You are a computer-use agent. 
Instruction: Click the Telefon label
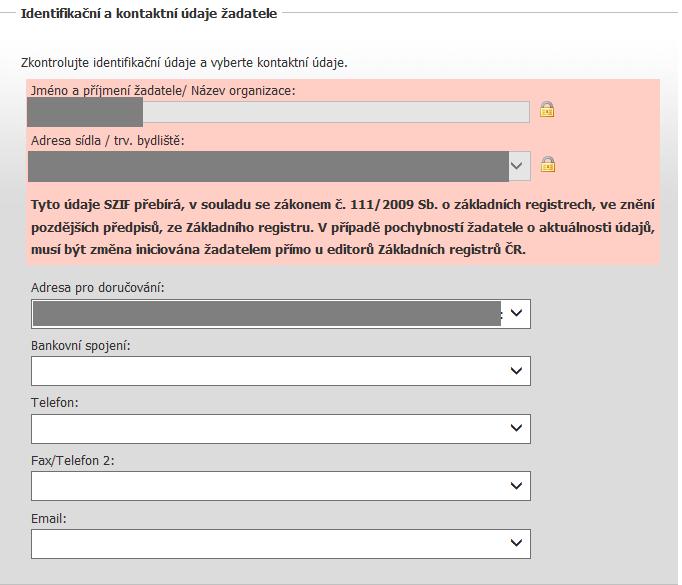54,403
